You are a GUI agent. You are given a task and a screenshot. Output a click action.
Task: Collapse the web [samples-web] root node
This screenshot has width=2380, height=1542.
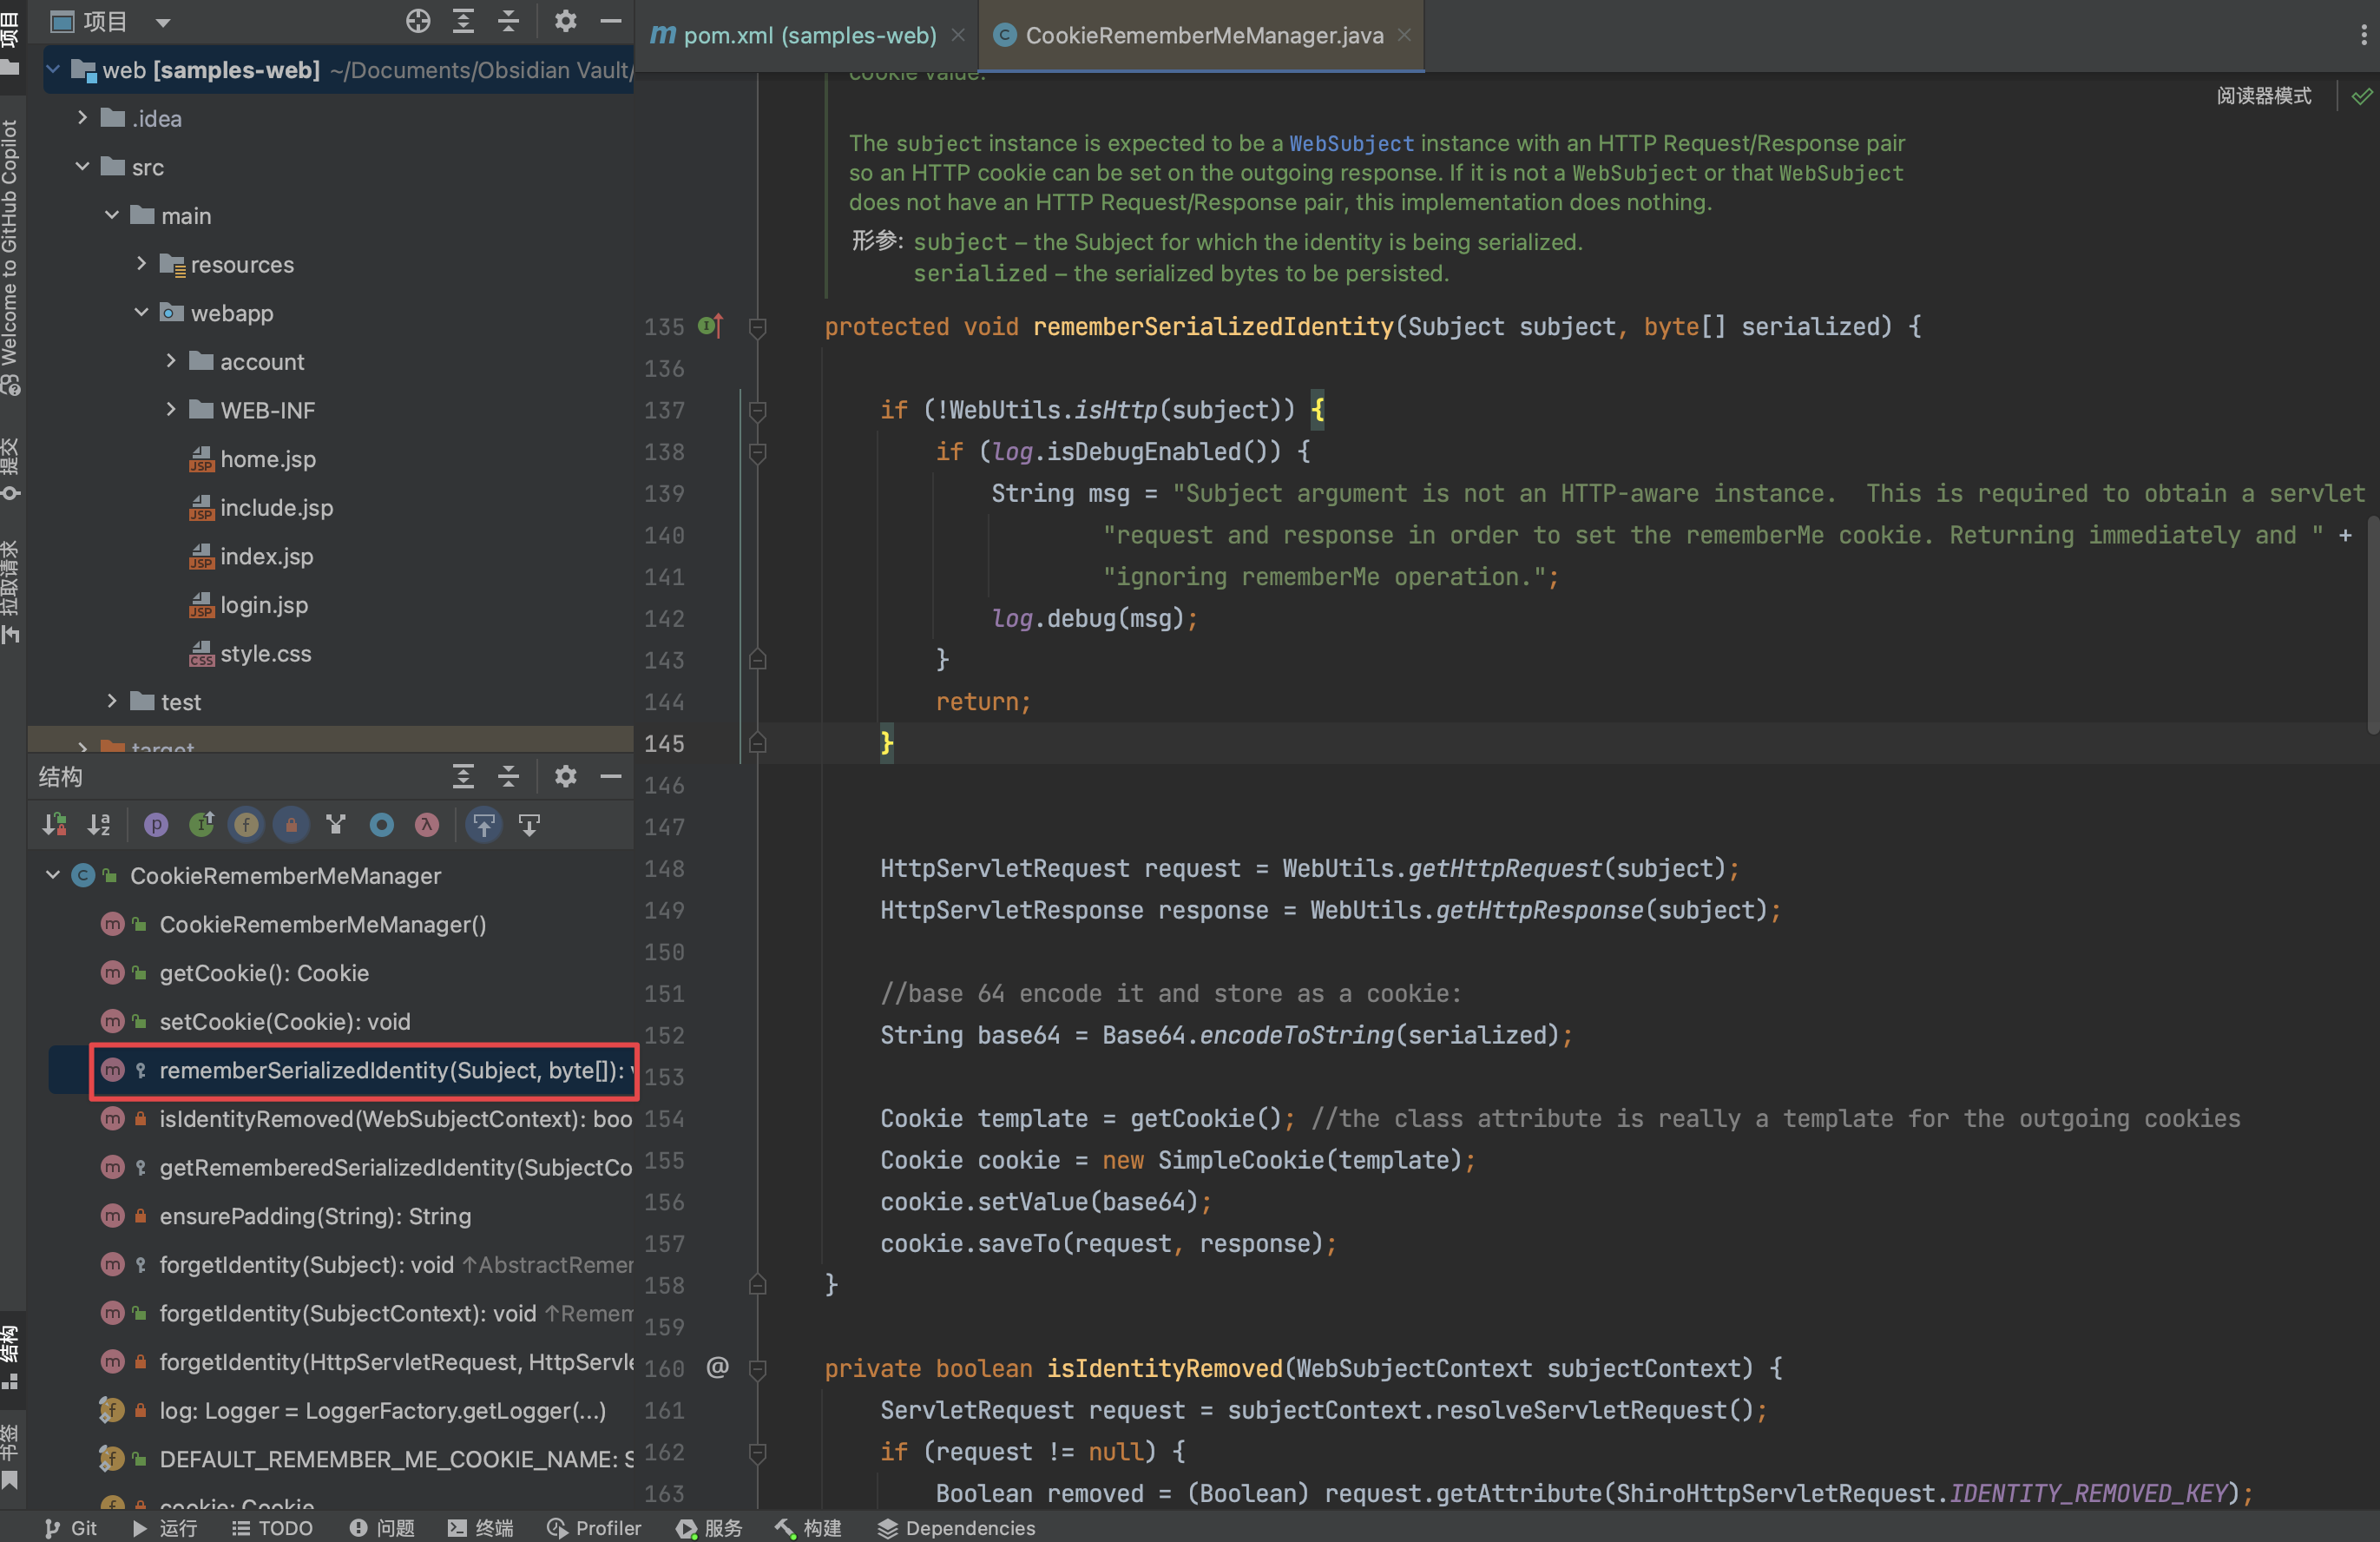pyautogui.click(x=54, y=69)
